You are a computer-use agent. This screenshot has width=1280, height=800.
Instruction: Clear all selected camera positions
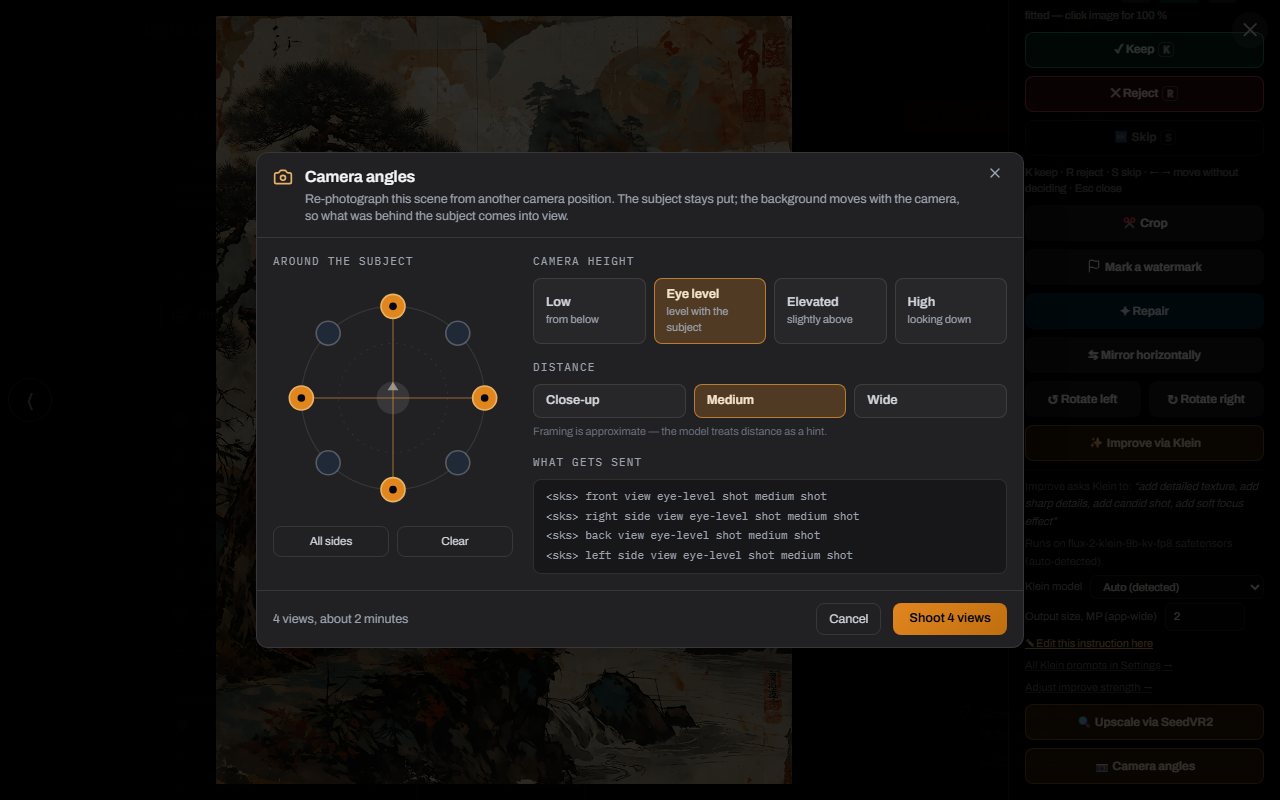pyautogui.click(x=455, y=541)
